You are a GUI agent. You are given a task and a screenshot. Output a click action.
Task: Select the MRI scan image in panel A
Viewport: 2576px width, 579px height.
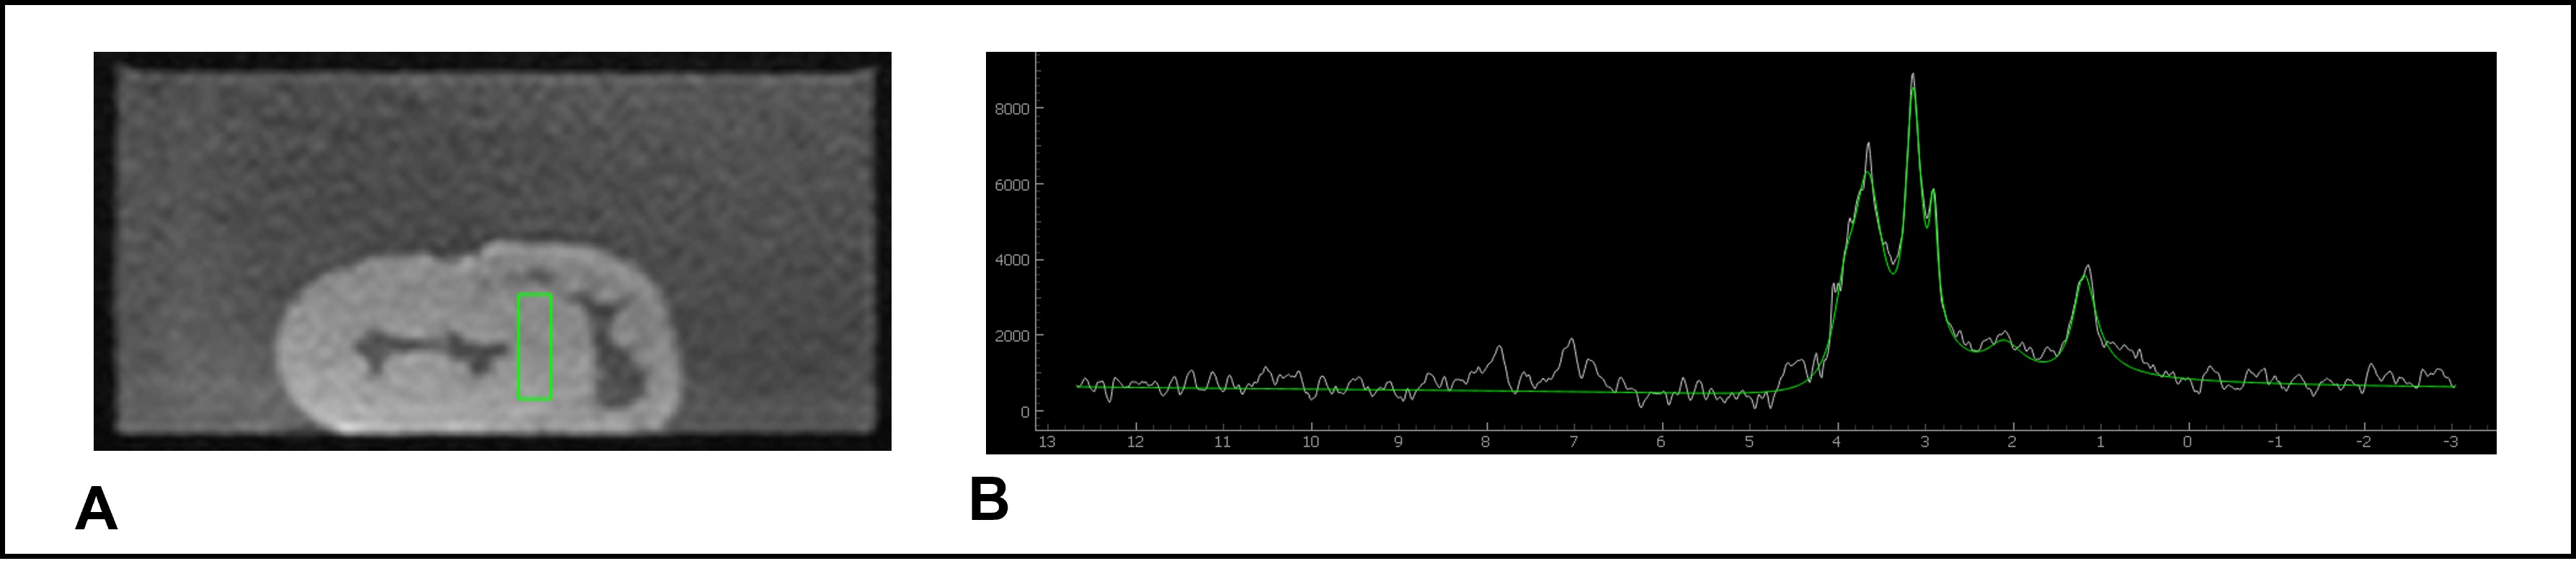coord(492,251)
